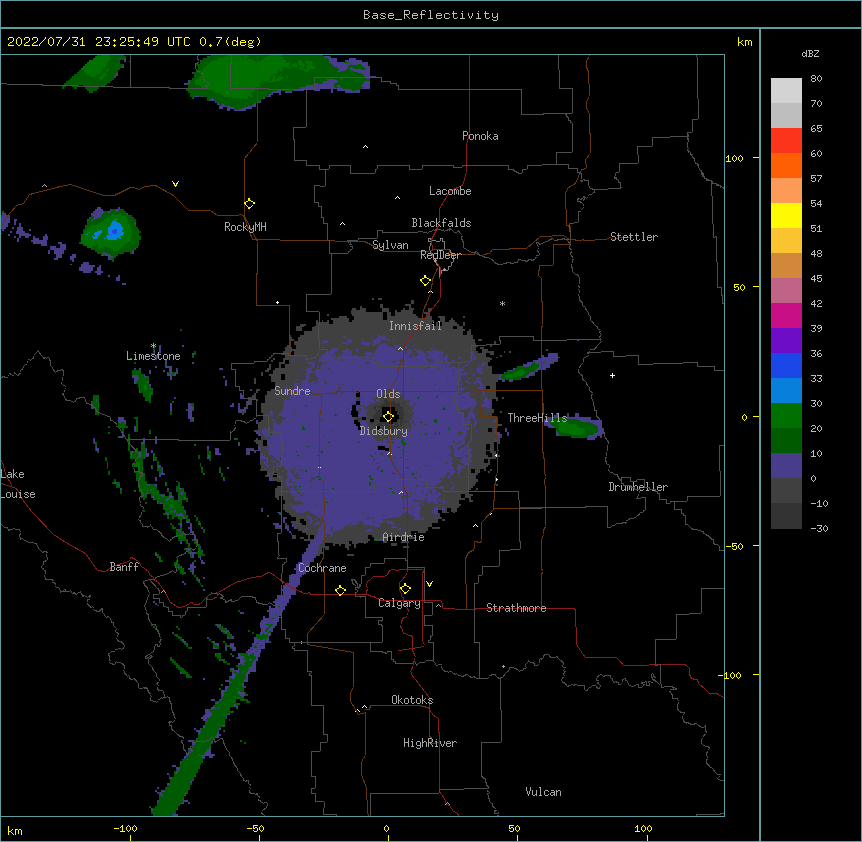The image size is (862, 842).
Task: Click the blue 36 dBZ color swatch
Action: pyautogui.click(x=786, y=365)
